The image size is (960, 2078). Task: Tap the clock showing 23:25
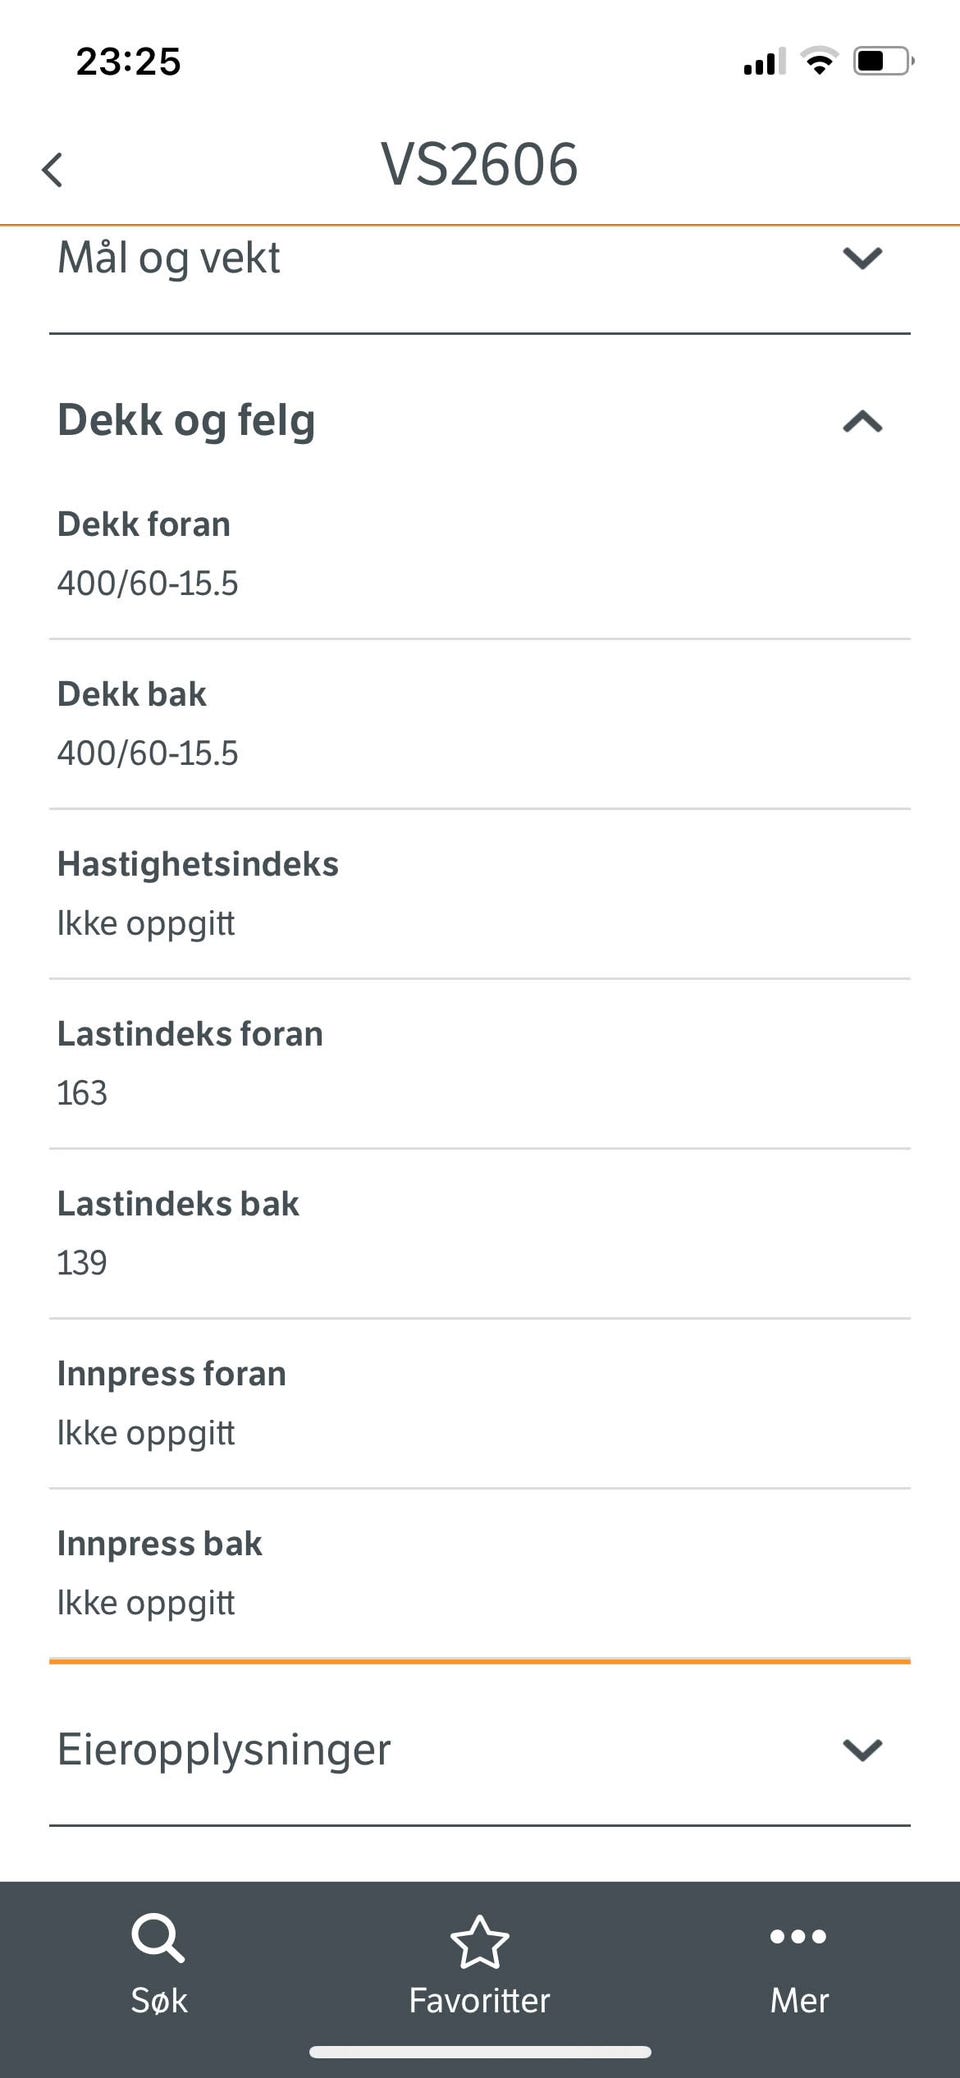[129, 62]
